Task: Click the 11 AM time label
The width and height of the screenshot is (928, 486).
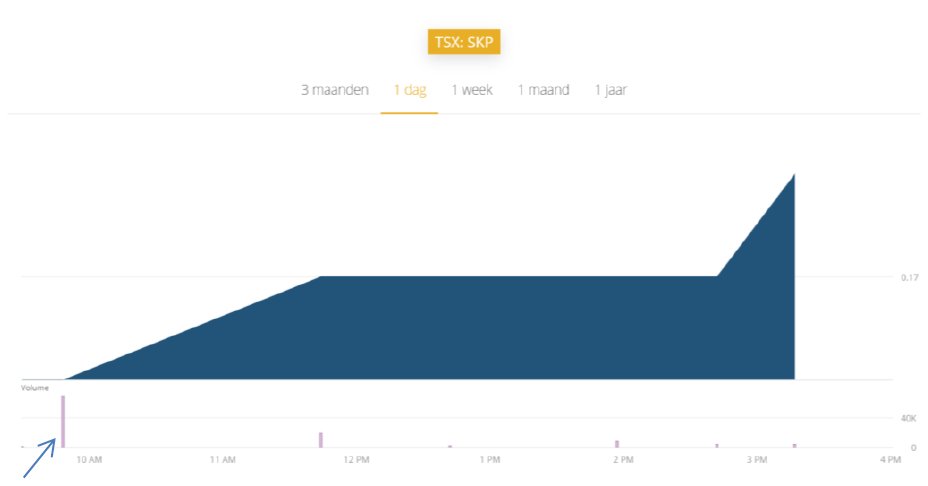Action: pos(223,459)
